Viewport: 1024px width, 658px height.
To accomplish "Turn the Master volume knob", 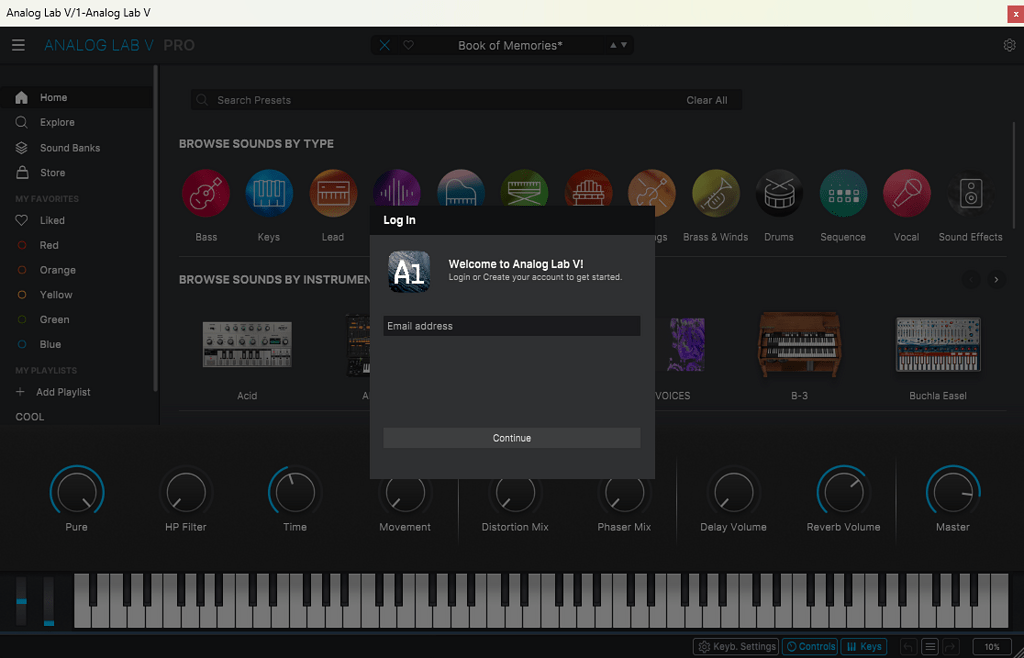I will pyautogui.click(x=952, y=493).
